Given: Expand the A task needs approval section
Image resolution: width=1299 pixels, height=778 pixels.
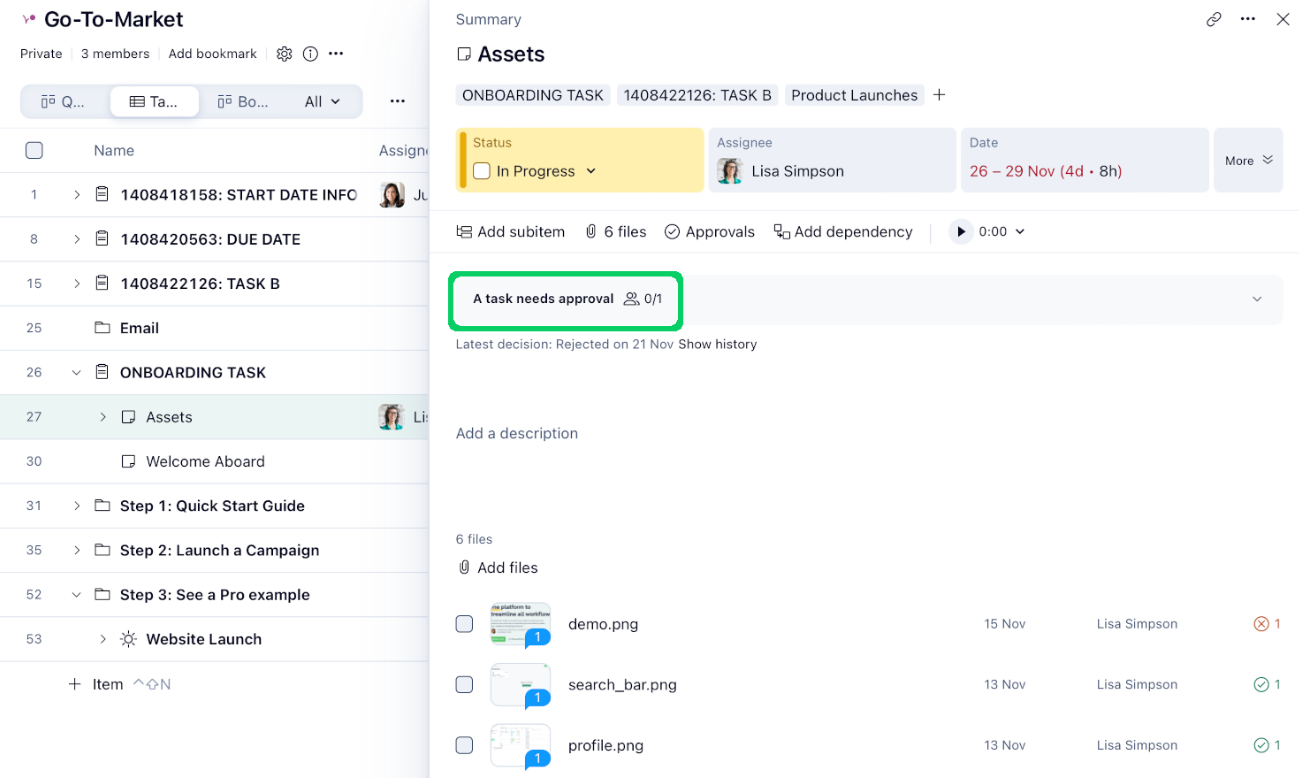Looking at the screenshot, I should click(x=1257, y=298).
